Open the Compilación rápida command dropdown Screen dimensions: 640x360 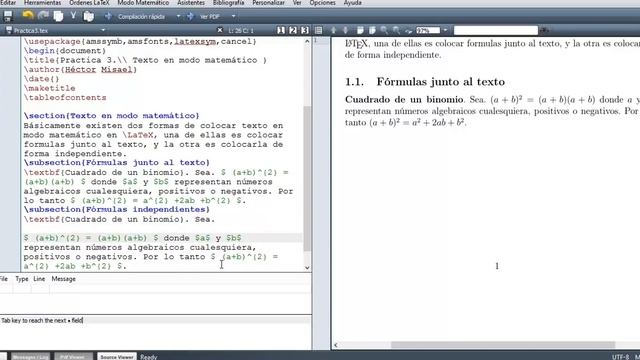178,16
